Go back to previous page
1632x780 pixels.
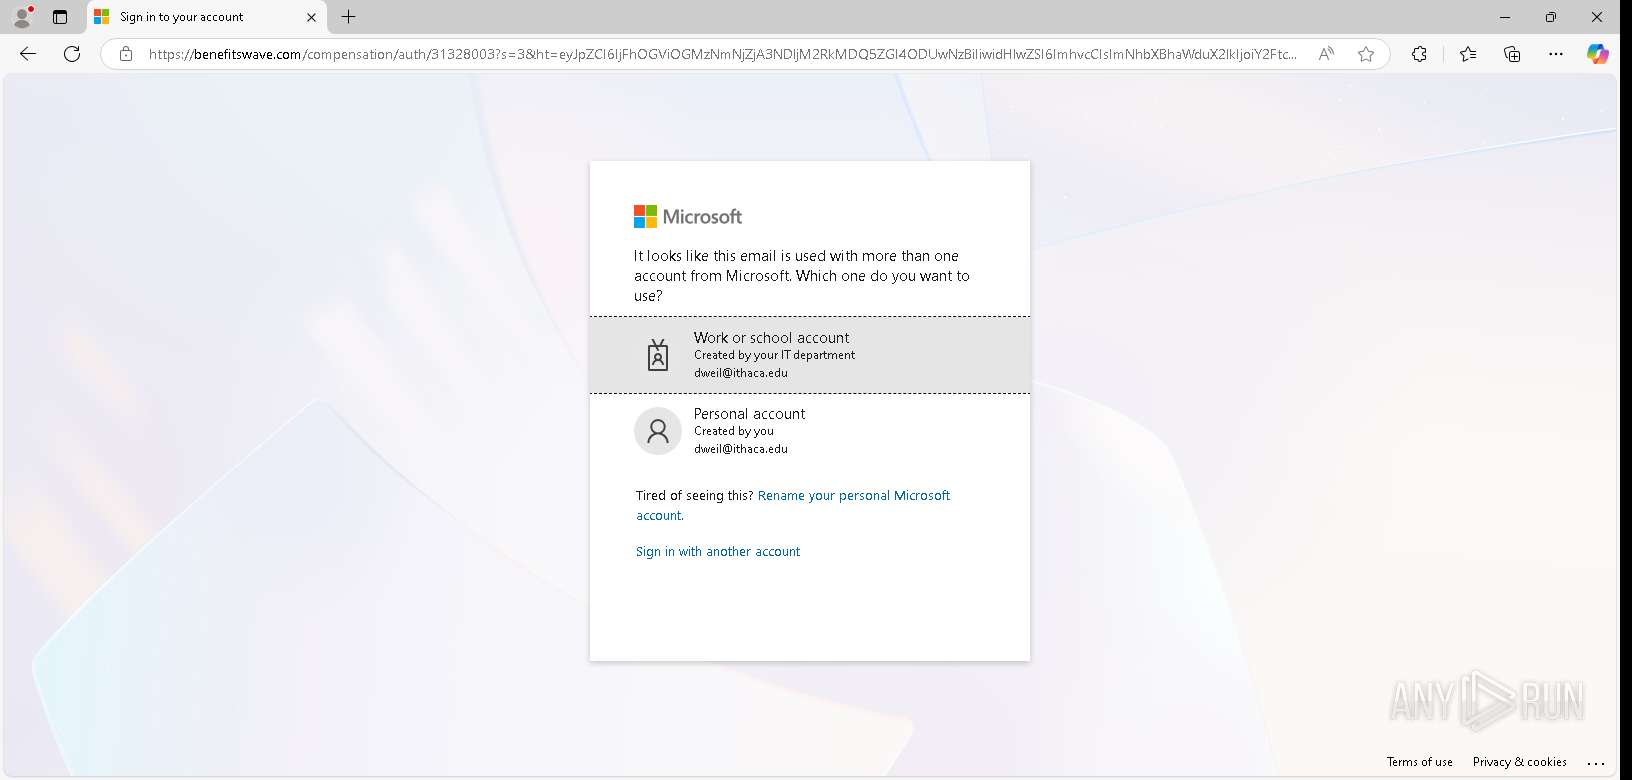28,54
